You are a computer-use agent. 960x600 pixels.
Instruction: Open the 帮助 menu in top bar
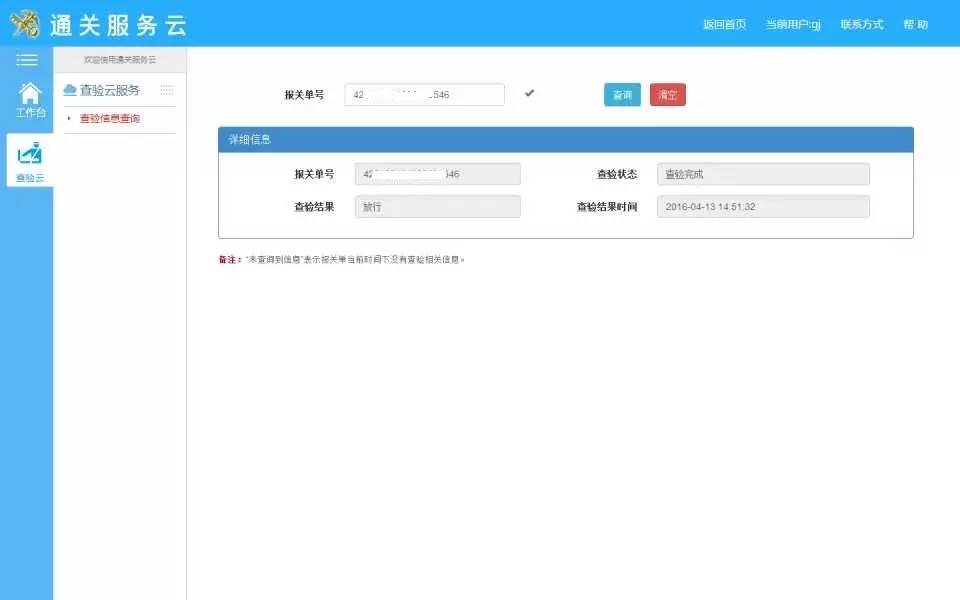point(915,23)
